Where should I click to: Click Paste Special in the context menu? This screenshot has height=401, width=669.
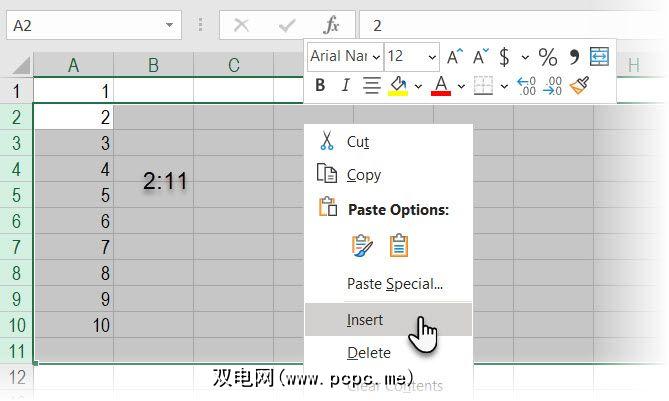click(394, 284)
